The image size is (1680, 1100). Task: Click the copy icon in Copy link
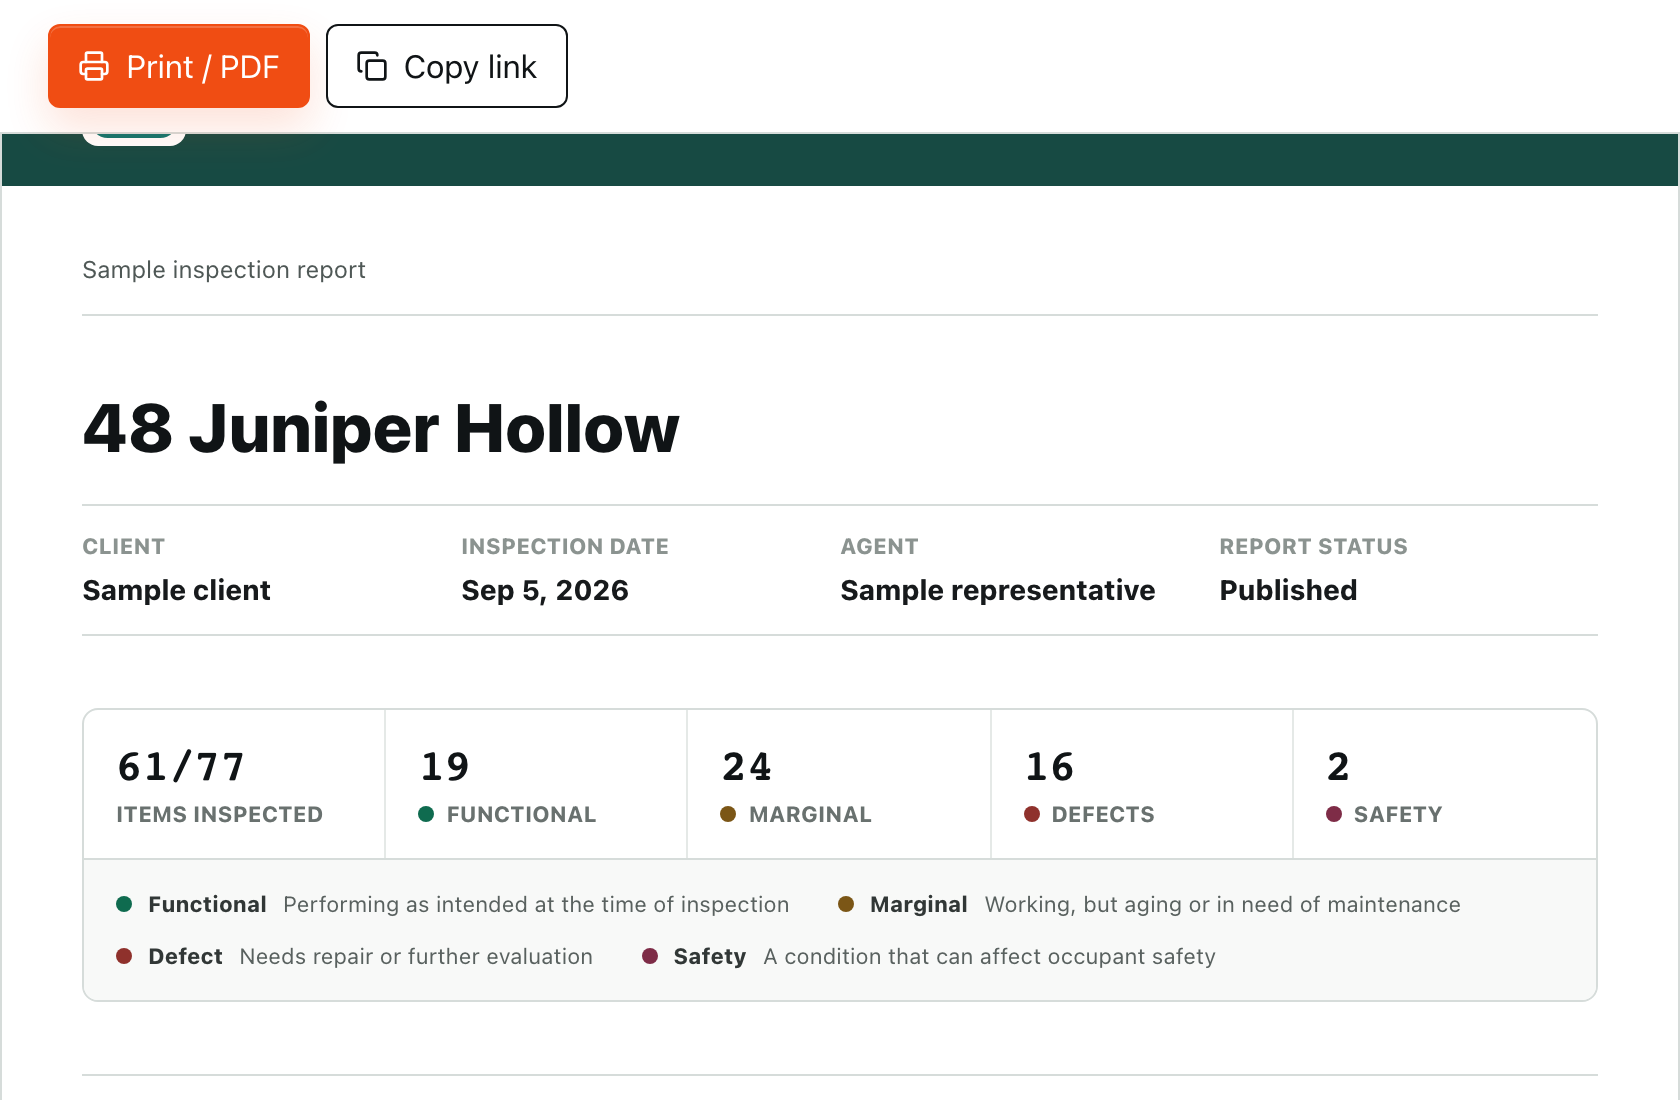point(372,66)
